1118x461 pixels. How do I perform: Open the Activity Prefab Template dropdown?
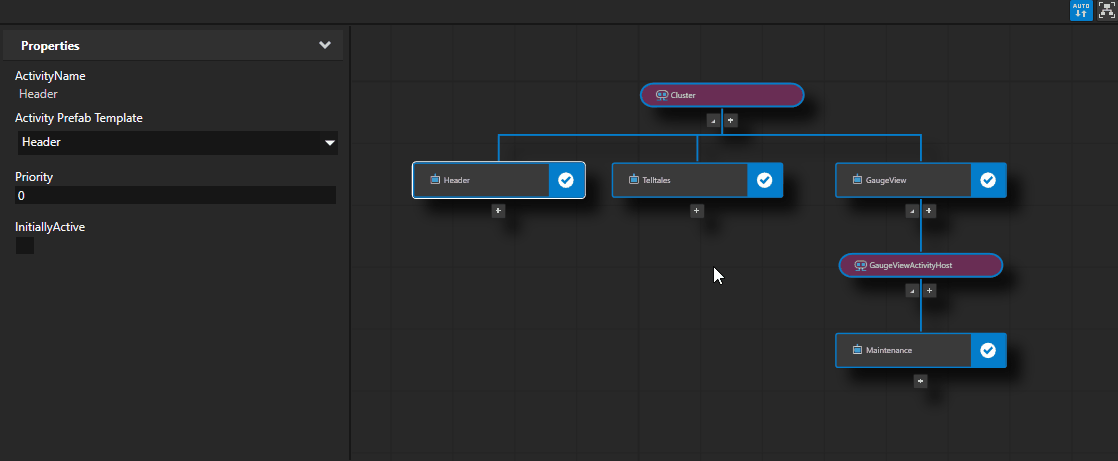pyautogui.click(x=177, y=143)
